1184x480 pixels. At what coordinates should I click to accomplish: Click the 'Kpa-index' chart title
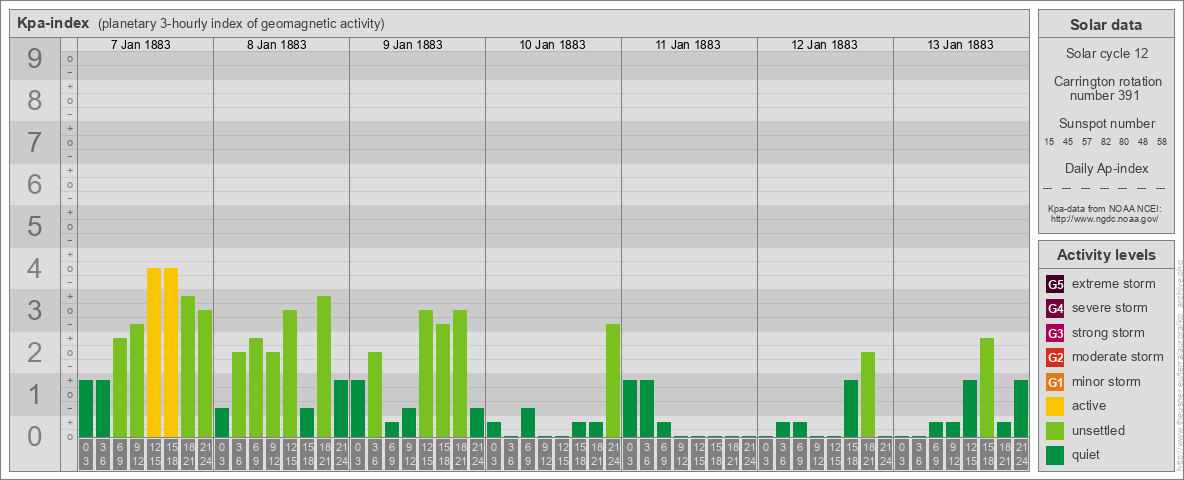pos(53,23)
